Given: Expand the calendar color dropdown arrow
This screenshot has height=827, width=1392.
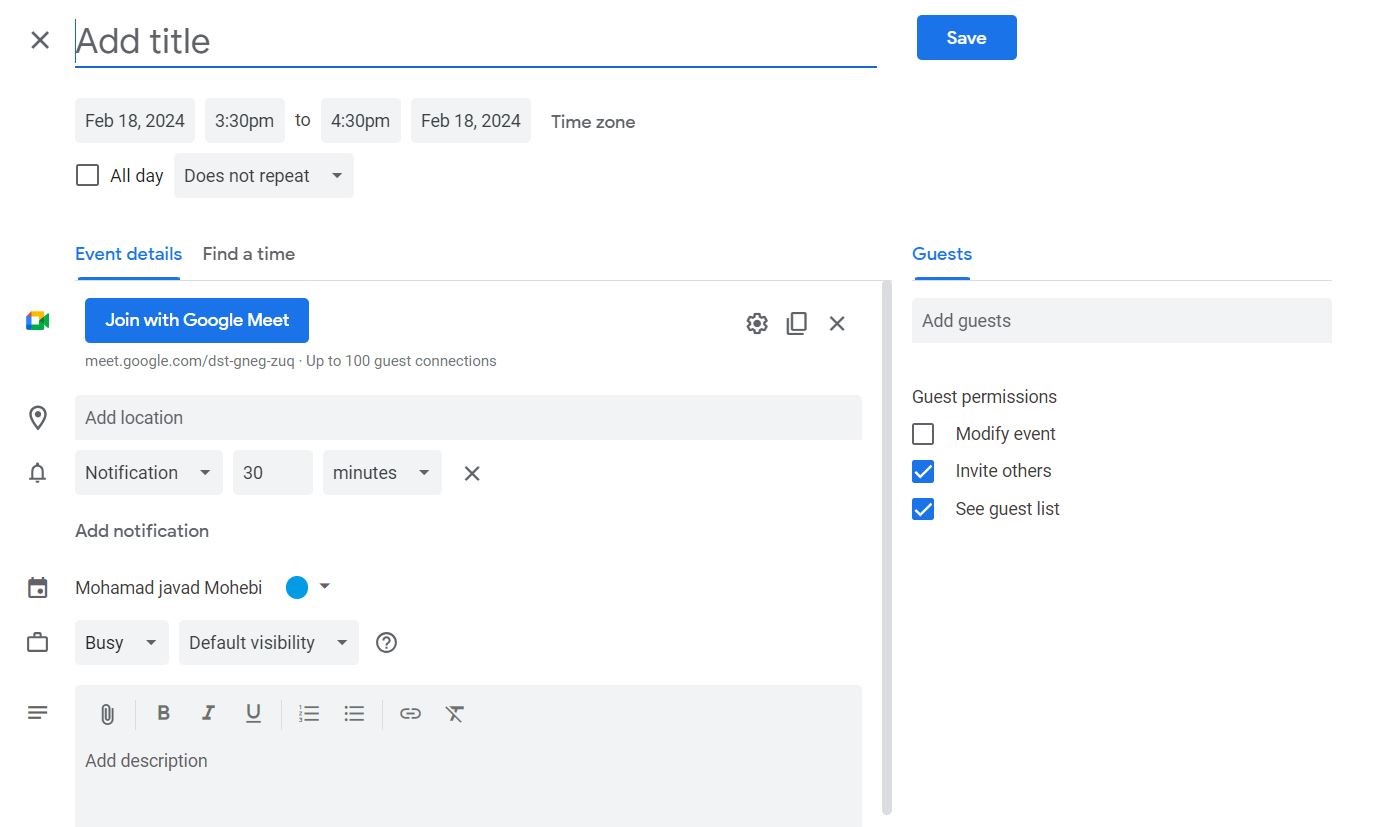Looking at the screenshot, I should [324, 587].
